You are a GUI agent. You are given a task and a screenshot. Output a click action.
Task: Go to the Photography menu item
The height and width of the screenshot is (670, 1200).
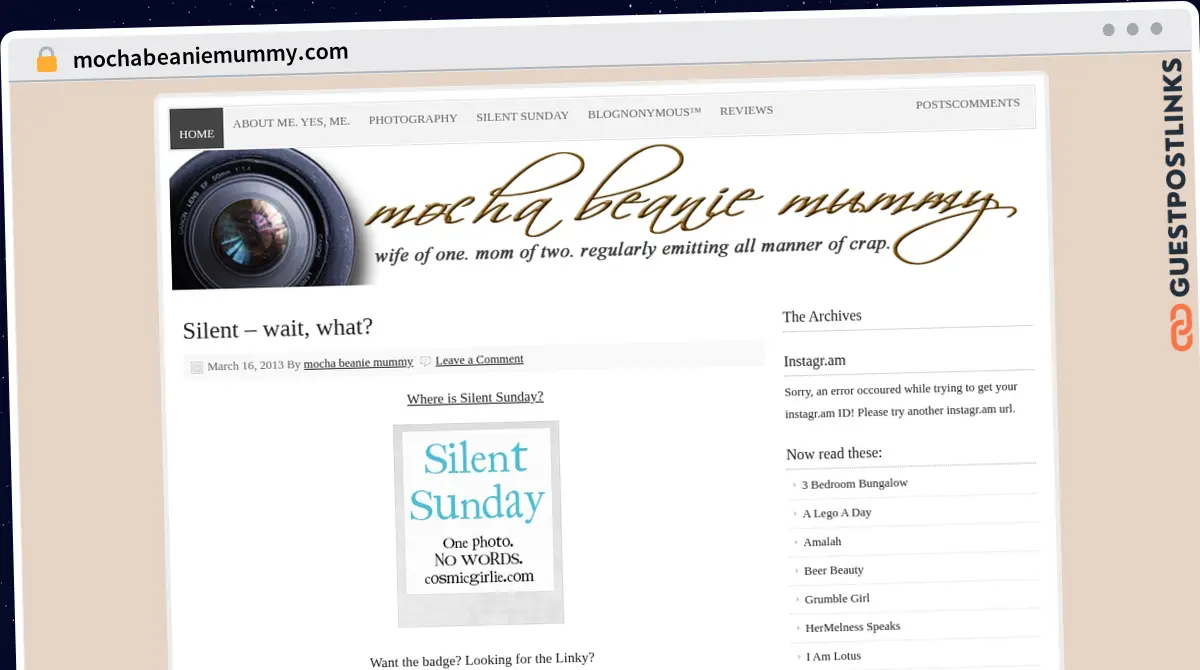(413, 119)
